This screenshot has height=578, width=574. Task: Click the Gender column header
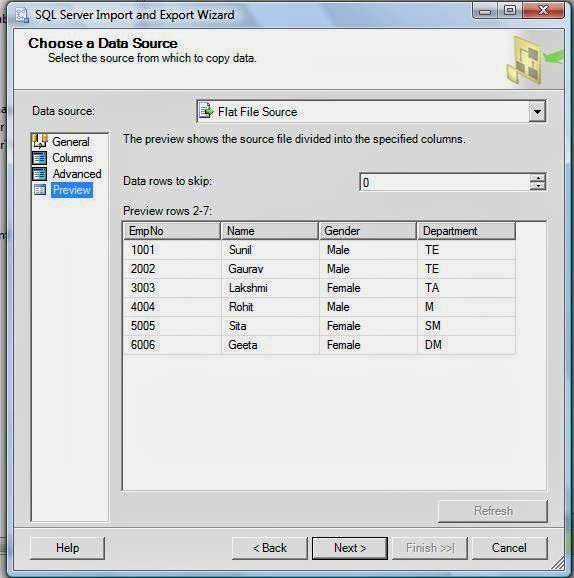[x=368, y=231]
